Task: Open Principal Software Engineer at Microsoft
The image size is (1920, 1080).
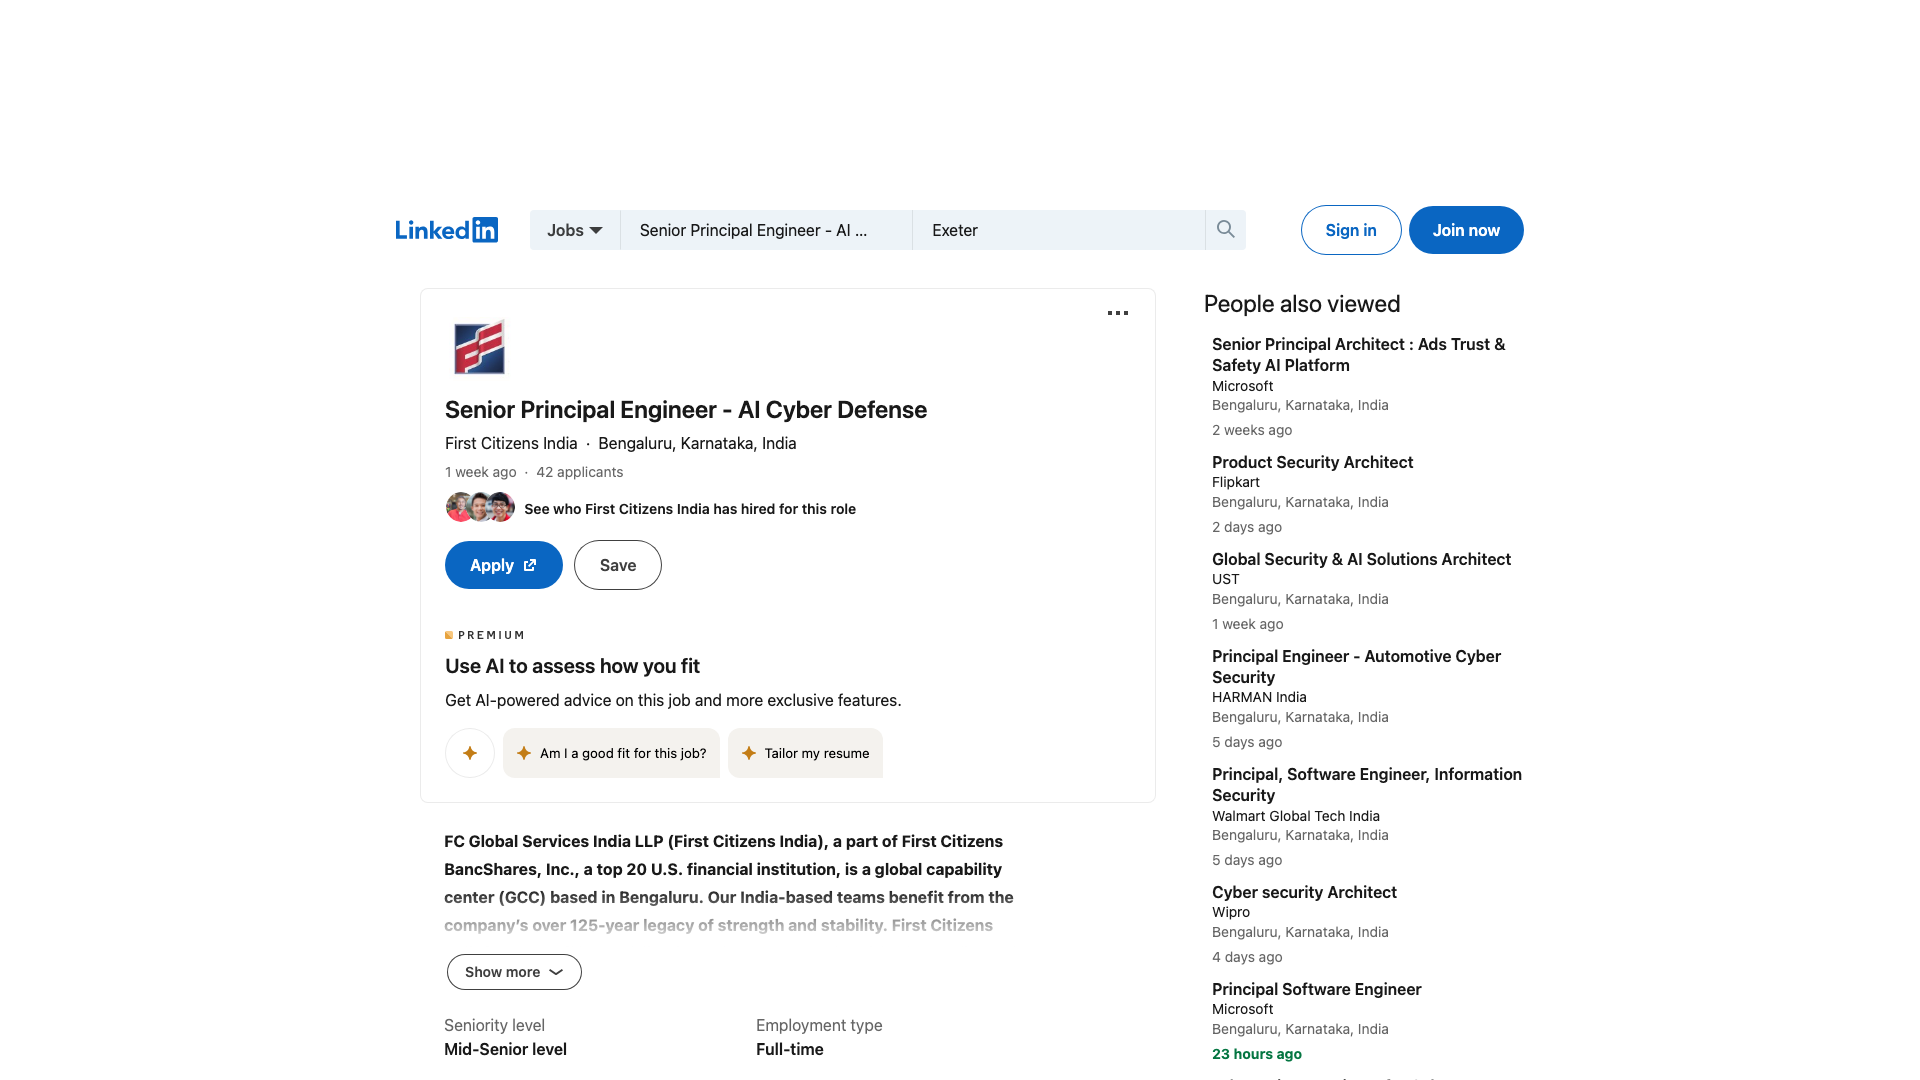Action: (x=1316, y=989)
